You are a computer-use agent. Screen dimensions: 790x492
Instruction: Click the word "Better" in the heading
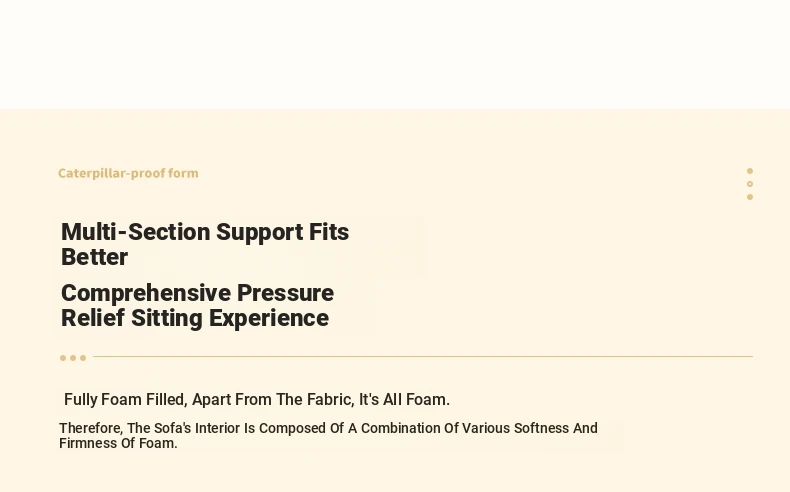(x=94, y=257)
